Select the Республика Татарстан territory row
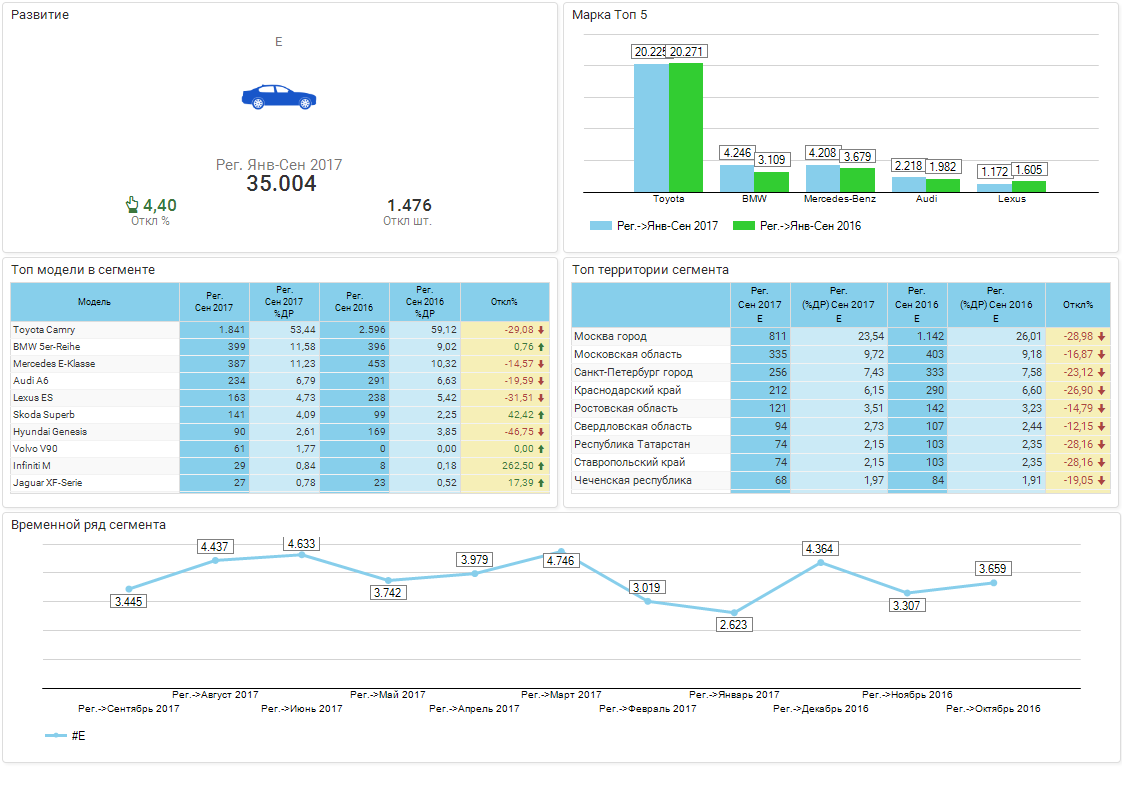The width and height of the screenshot is (1122, 793). click(x=841, y=444)
